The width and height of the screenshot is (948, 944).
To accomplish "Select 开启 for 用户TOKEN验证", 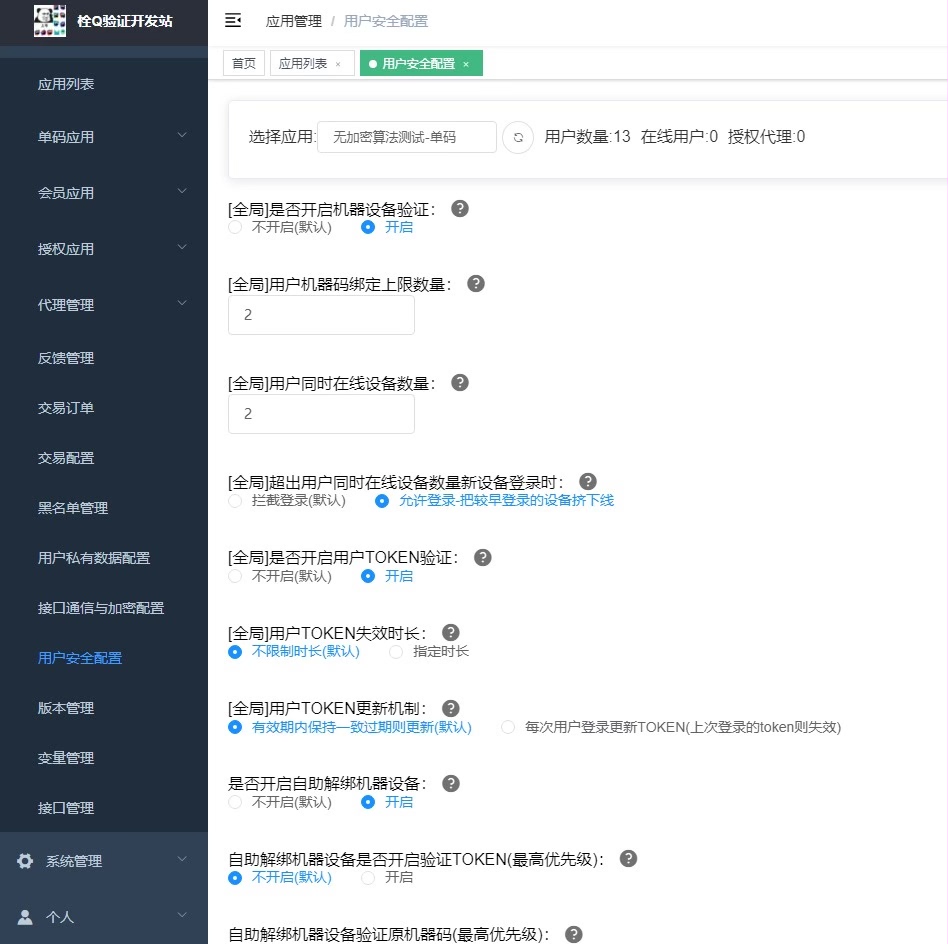I will tap(387, 576).
